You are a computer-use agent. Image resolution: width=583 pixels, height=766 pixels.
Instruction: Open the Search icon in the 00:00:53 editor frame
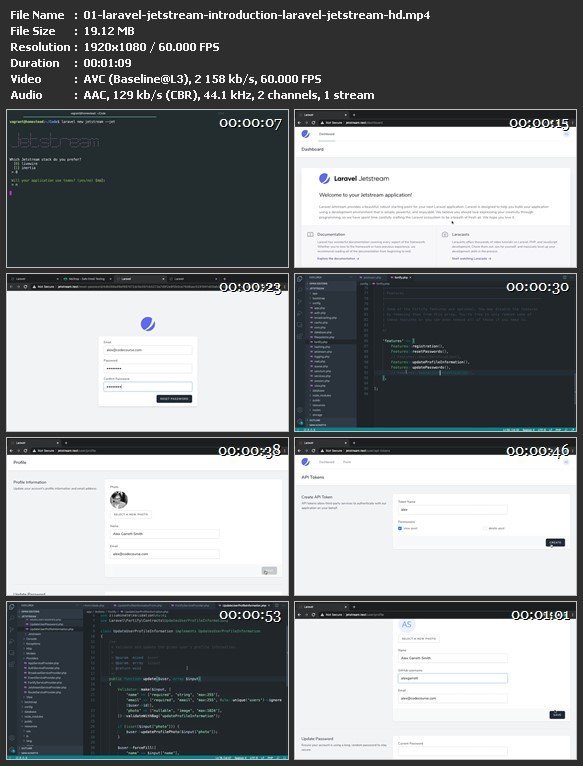[x=11, y=617]
